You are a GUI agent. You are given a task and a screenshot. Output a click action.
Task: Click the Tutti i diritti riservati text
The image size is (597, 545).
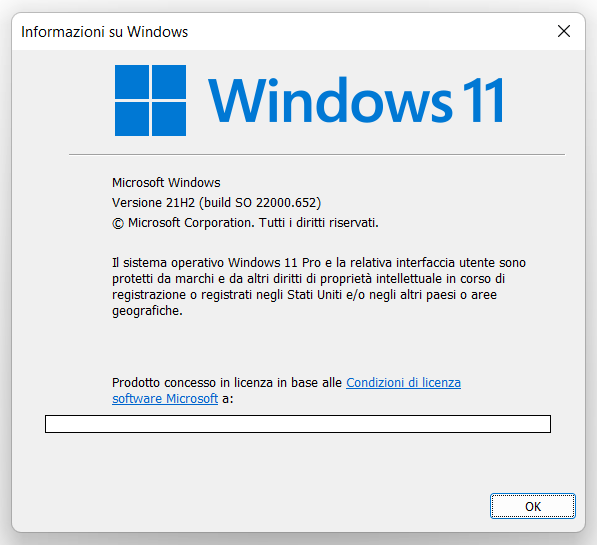tap(319, 222)
